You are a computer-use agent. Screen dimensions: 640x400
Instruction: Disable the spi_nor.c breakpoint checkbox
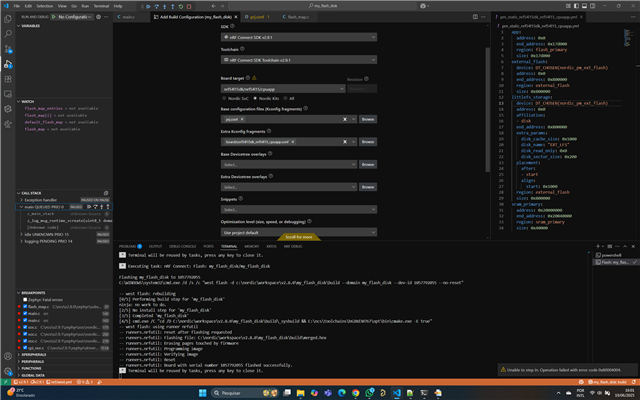pos(25,348)
